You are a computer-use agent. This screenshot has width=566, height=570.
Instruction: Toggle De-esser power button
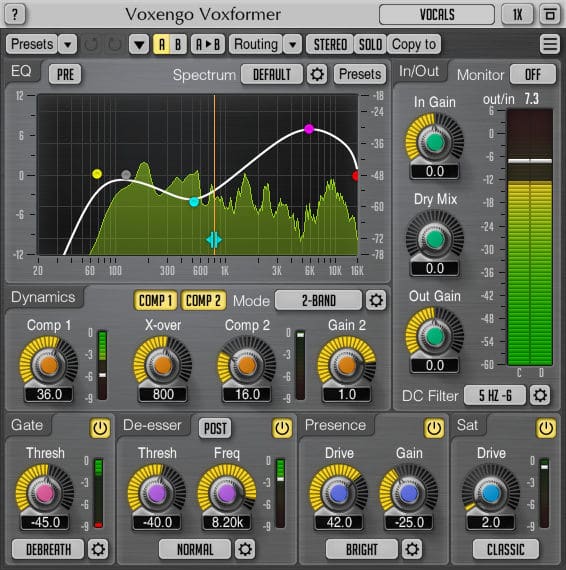pos(282,428)
